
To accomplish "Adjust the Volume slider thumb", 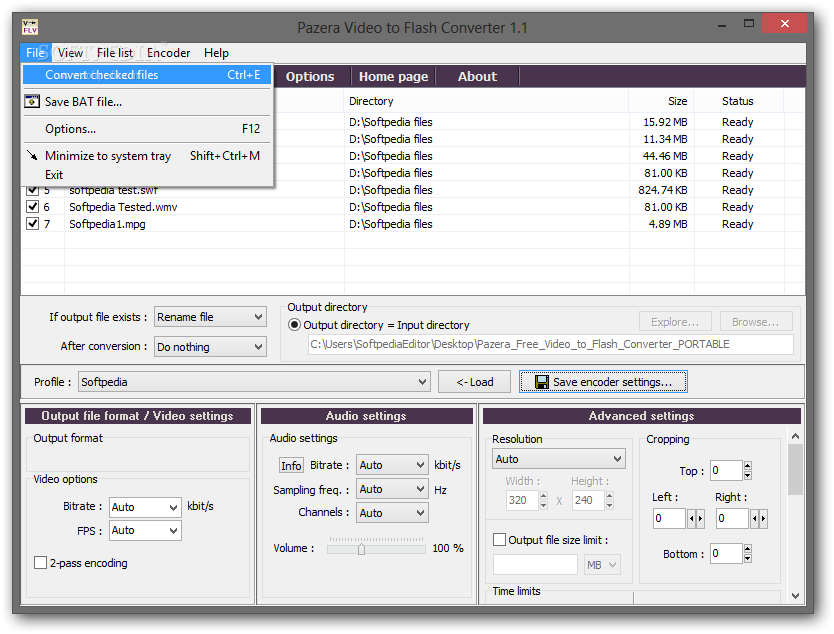I will tap(361, 548).
